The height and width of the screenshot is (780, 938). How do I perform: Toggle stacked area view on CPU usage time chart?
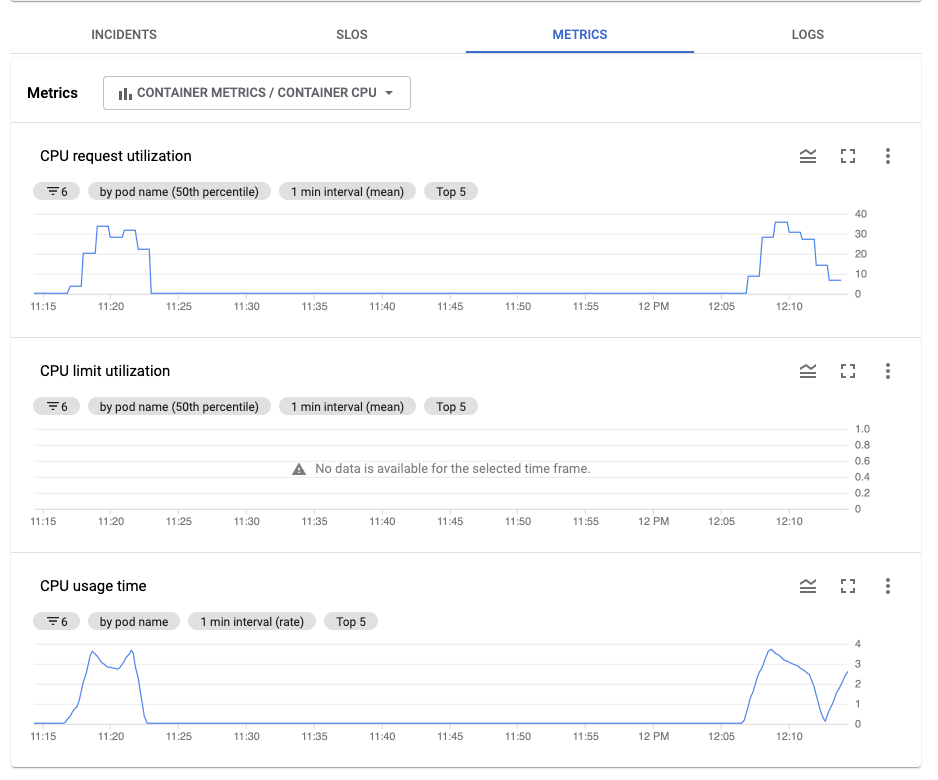click(808, 586)
